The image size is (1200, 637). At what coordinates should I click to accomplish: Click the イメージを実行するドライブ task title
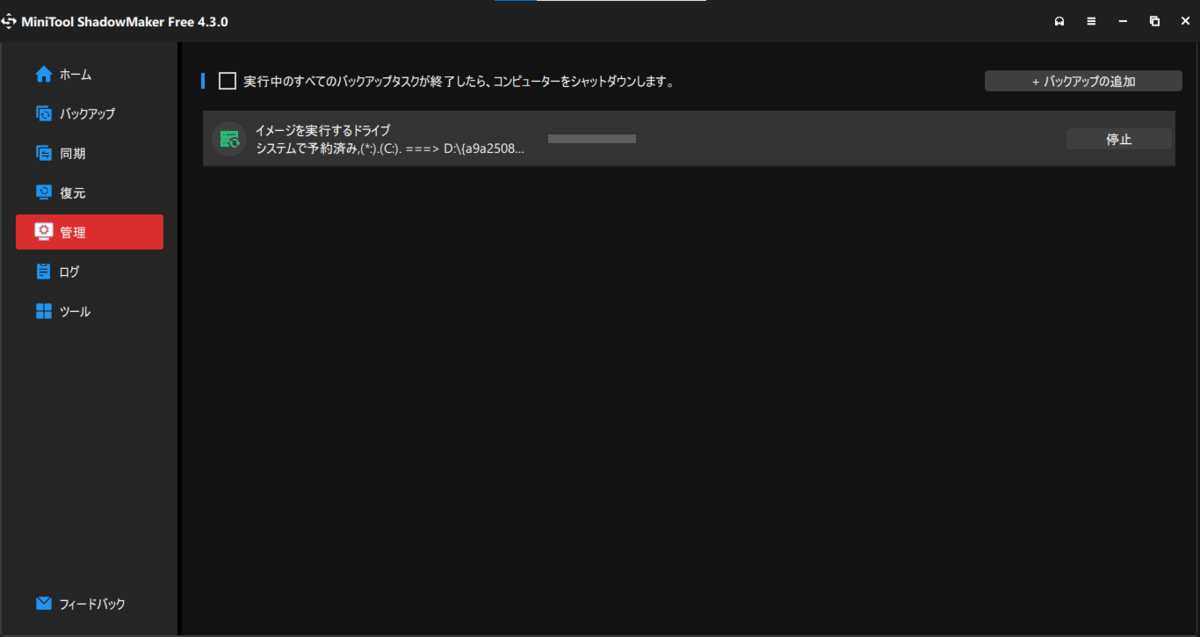click(x=323, y=130)
